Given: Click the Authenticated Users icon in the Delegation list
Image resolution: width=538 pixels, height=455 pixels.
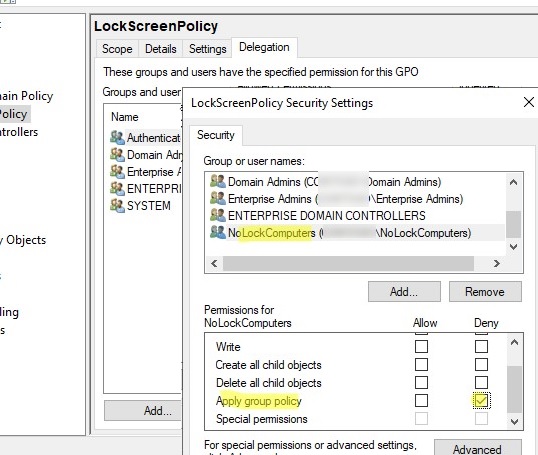Looking at the screenshot, I should [x=117, y=138].
